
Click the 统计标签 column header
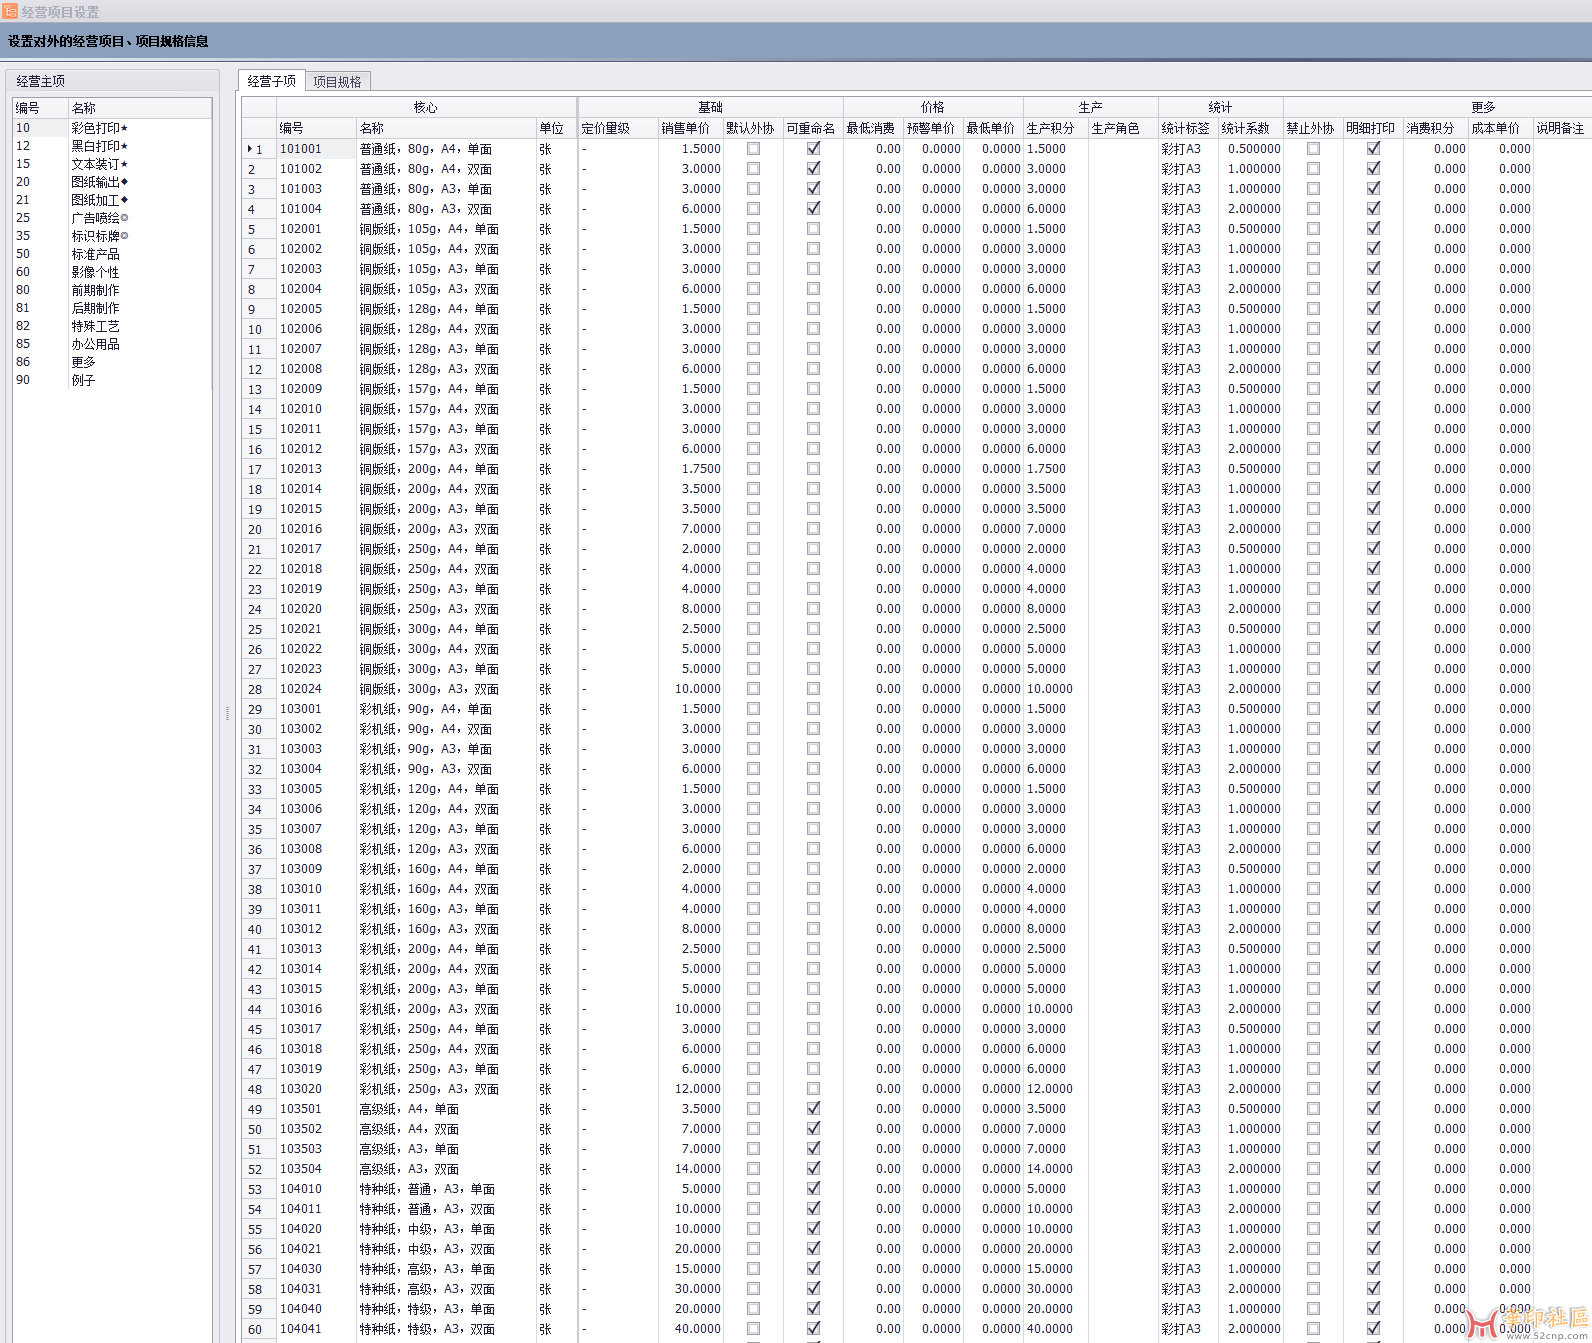[x=1185, y=128]
